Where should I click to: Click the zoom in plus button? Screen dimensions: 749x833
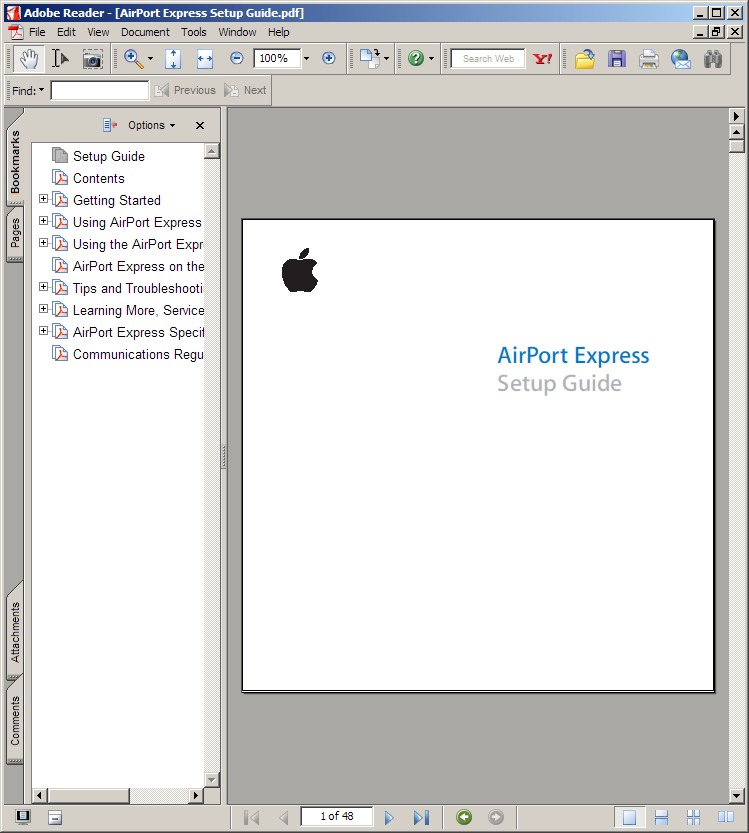[329, 58]
